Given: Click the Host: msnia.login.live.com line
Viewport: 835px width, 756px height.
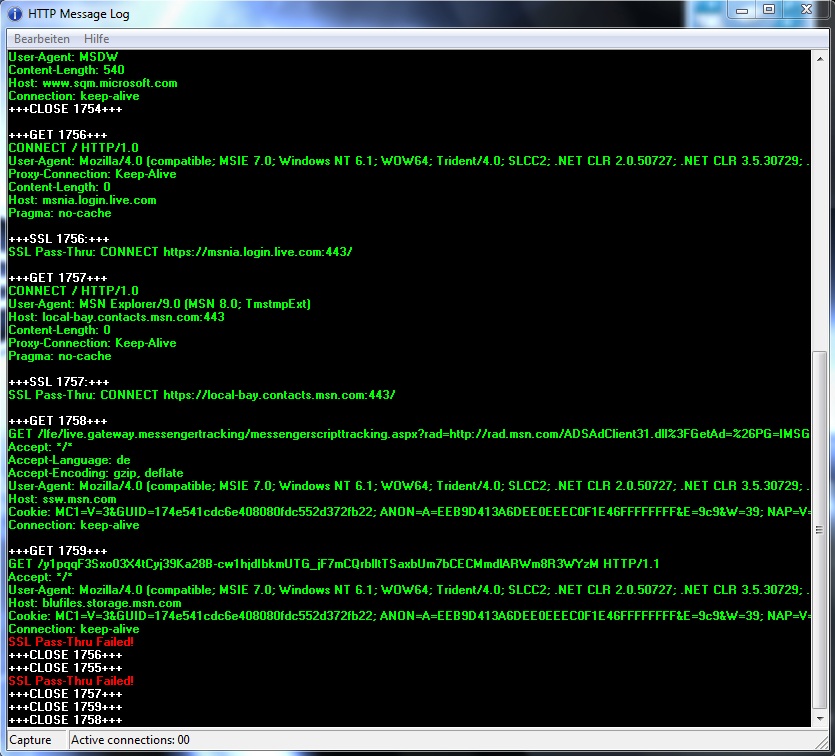Looking at the screenshot, I should [83, 200].
